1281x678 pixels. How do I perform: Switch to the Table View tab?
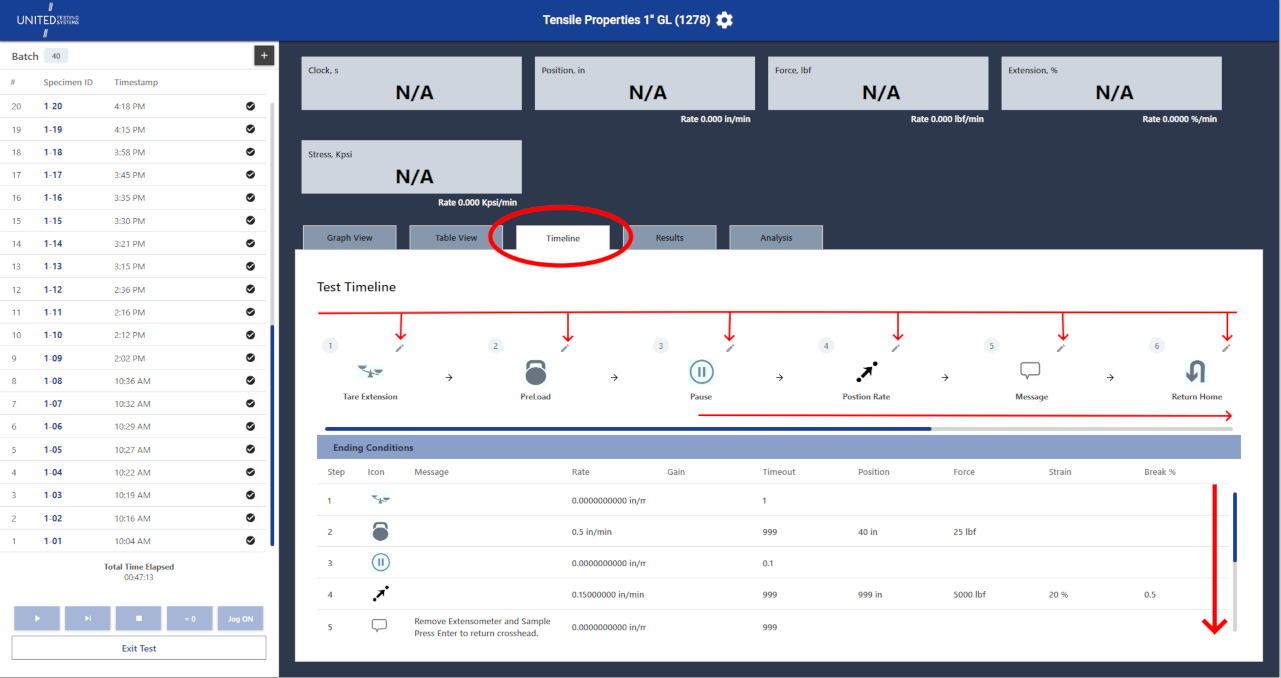[x=456, y=238]
